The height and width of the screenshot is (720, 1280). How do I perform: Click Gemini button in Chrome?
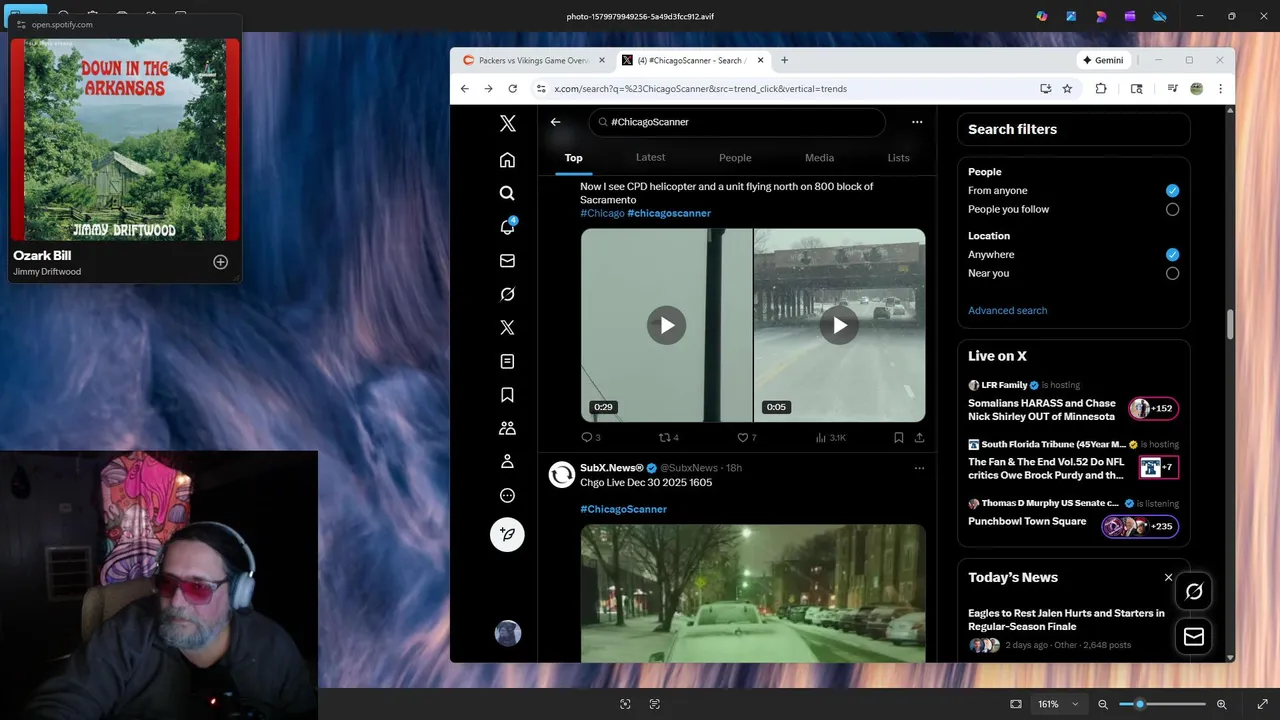click(1103, 60)
